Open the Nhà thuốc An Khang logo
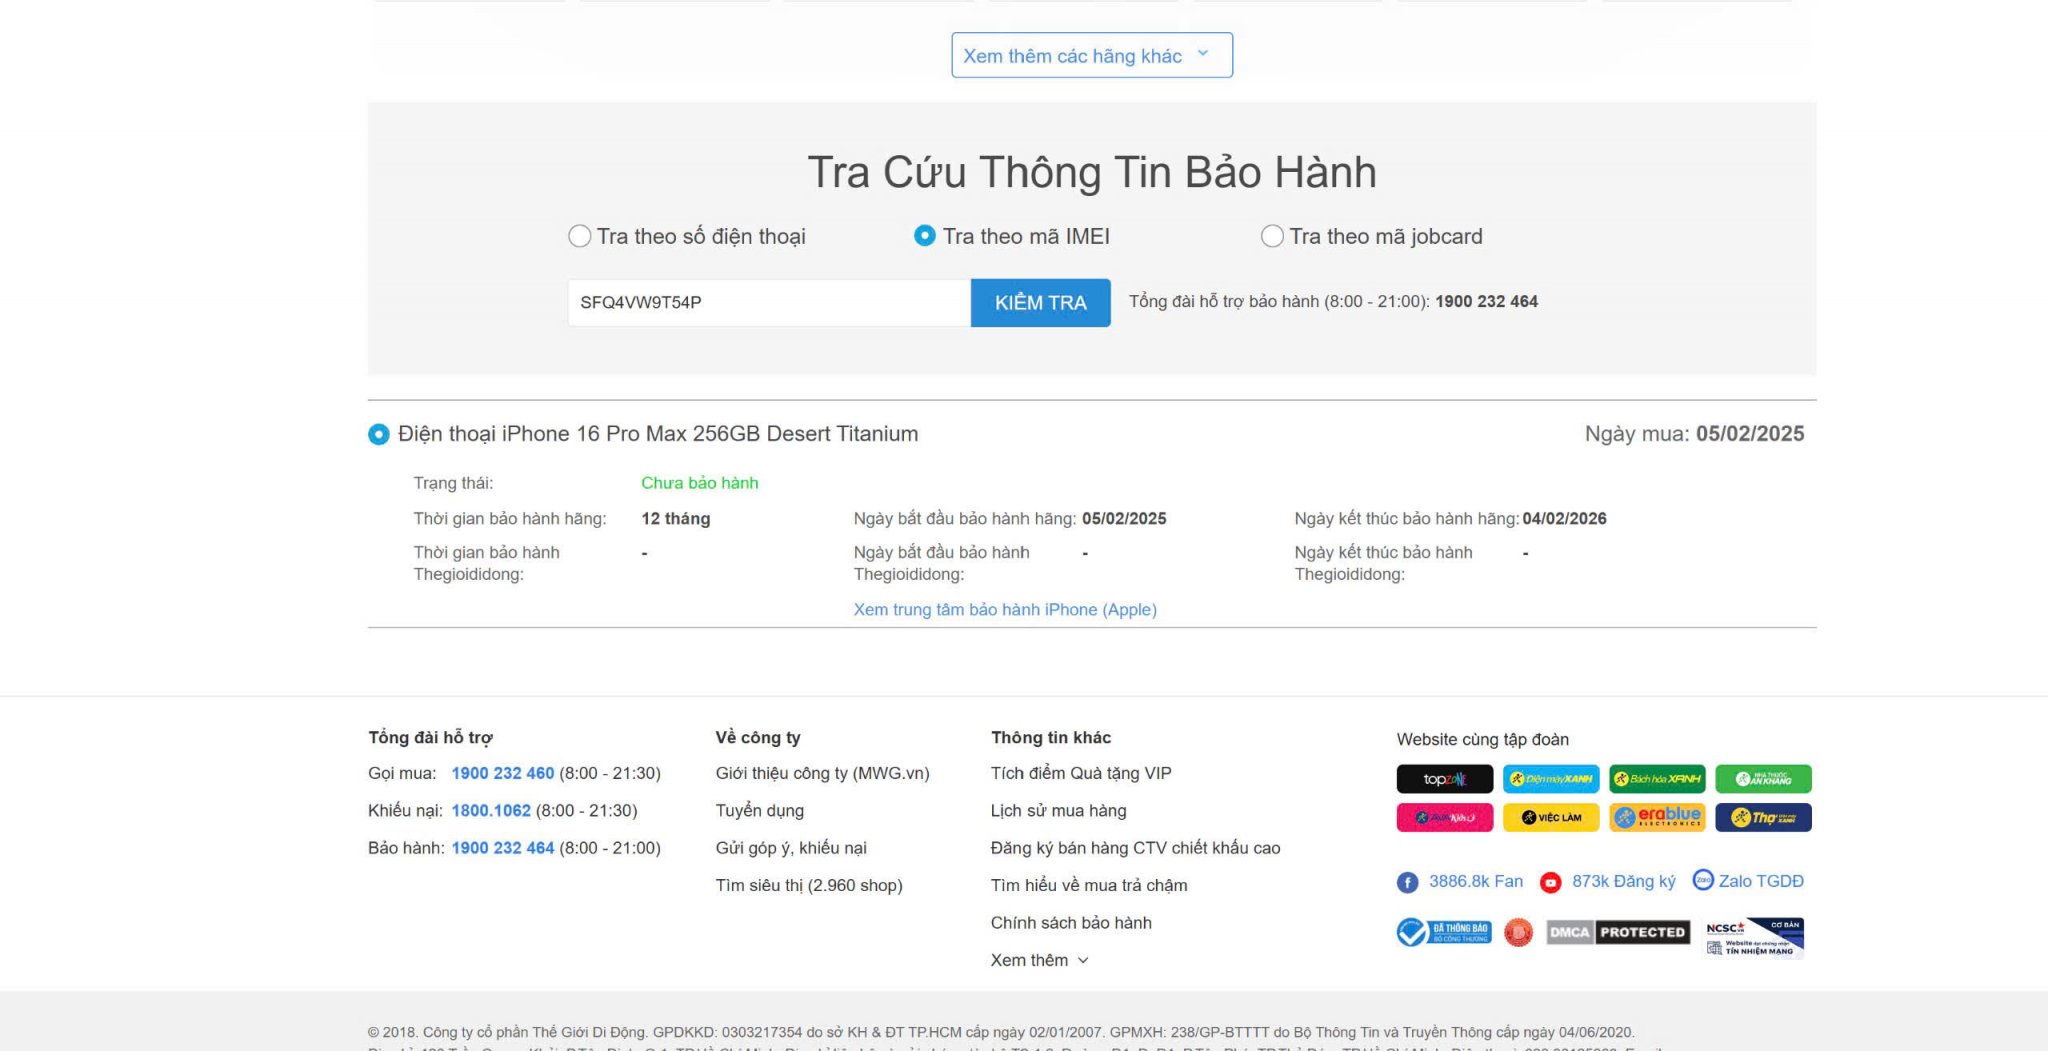This screenshot has height=1051, width=2048. [1763, 779]
